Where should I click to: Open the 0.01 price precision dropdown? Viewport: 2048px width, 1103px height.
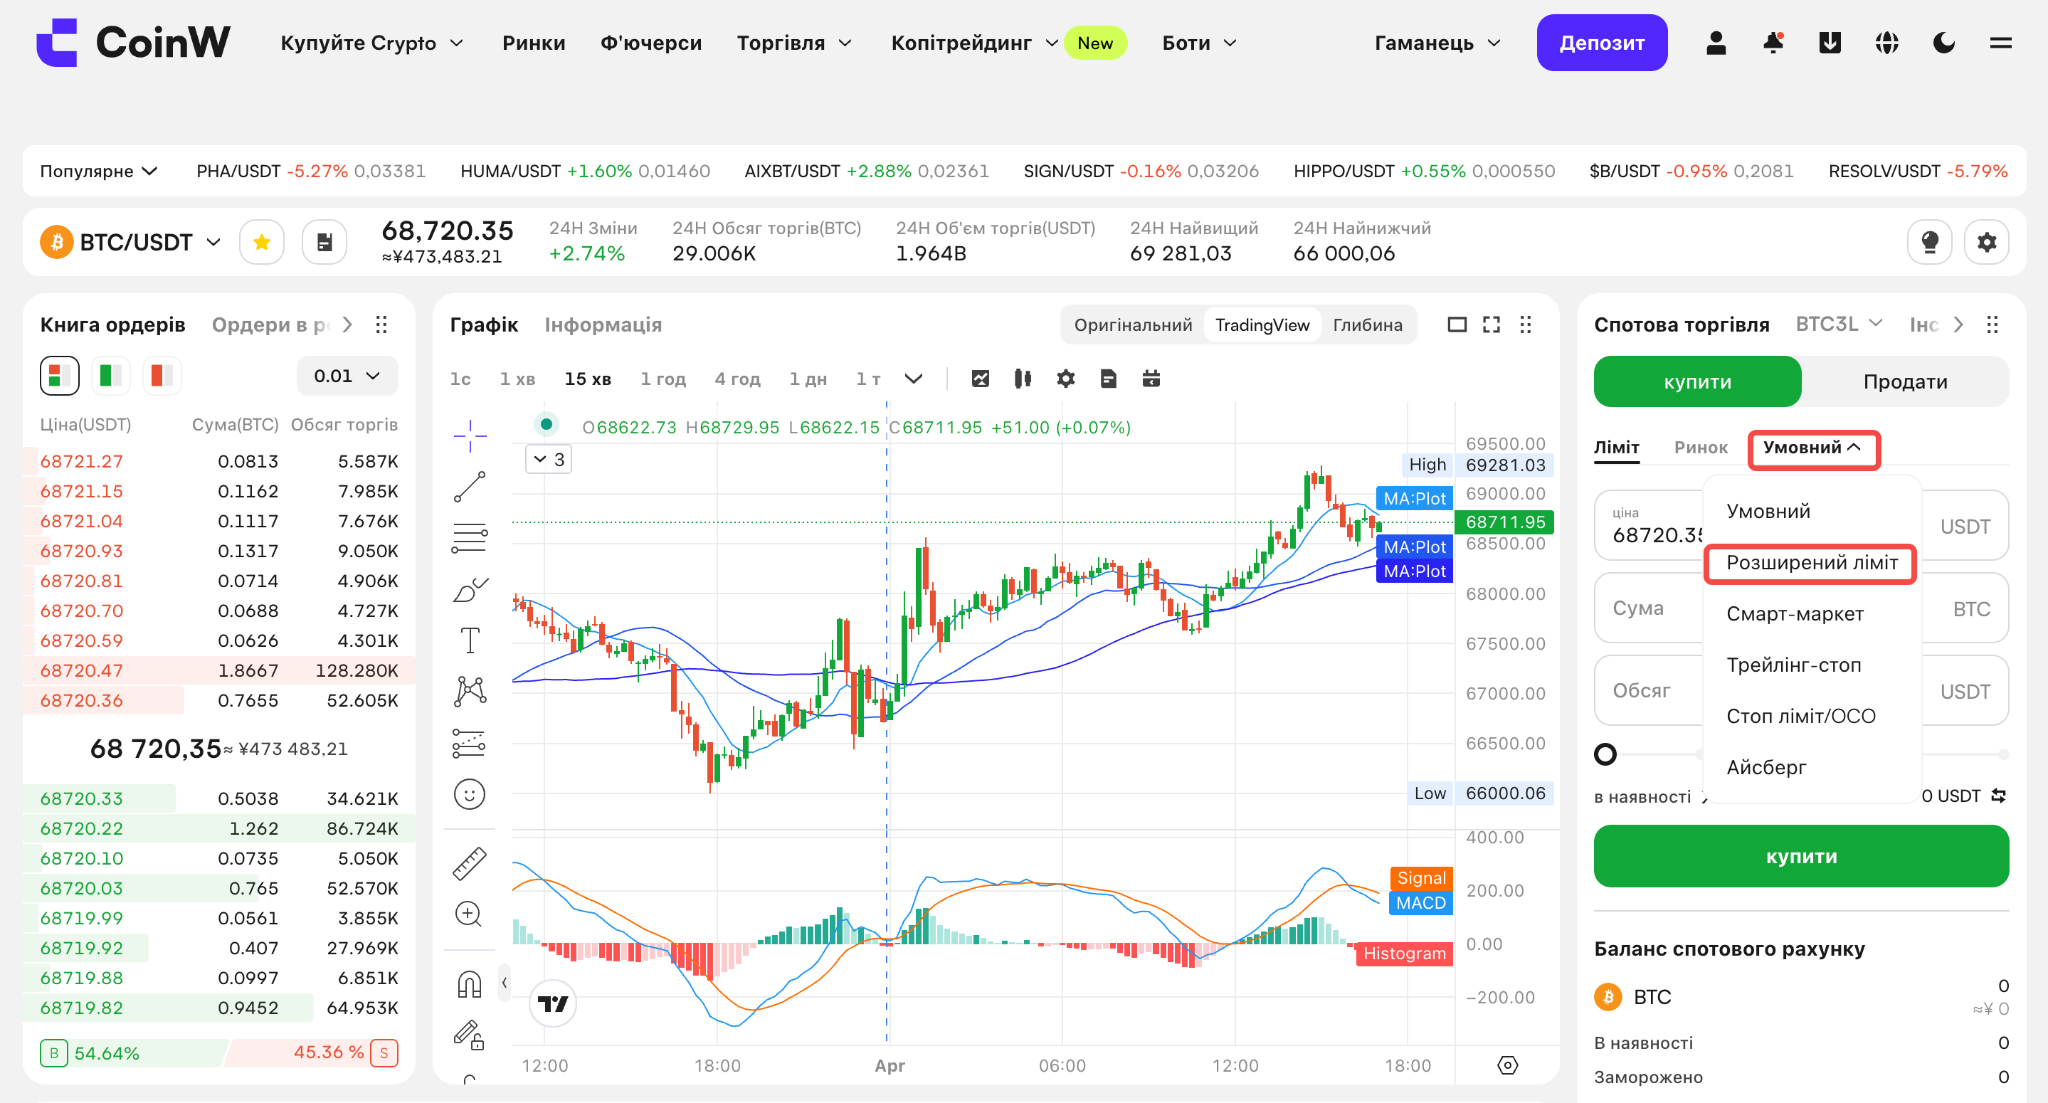[347, 376]
